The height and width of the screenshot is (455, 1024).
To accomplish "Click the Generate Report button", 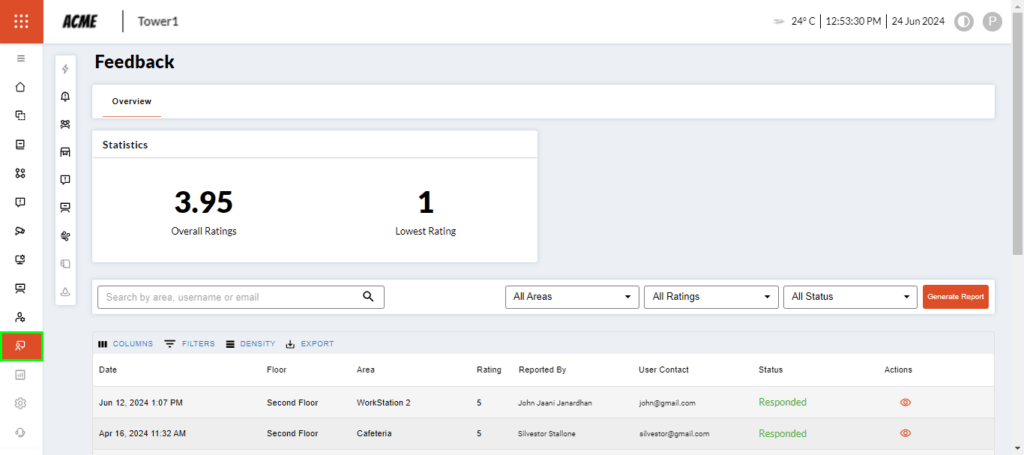I will pos(955,297).
